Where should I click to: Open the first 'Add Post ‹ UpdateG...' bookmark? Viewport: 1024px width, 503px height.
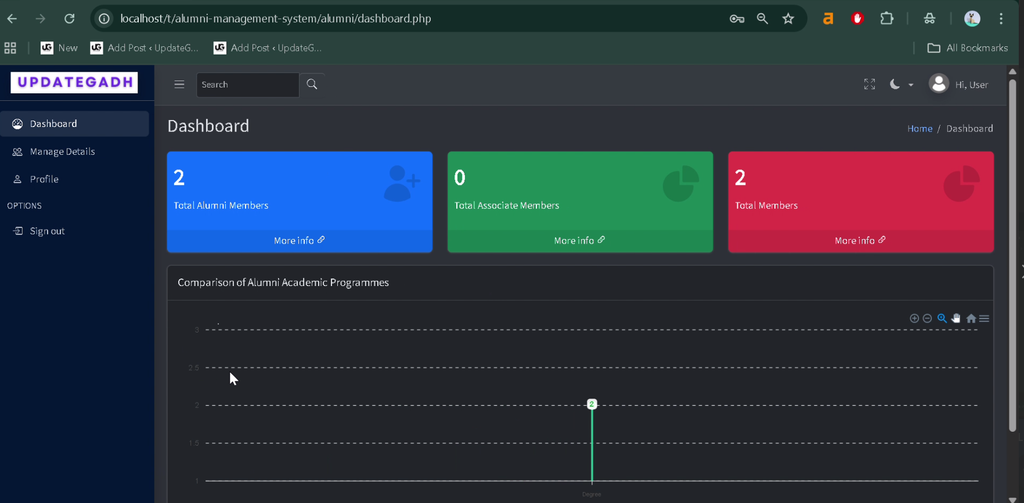pyautogui.click(x=144, y=48)
